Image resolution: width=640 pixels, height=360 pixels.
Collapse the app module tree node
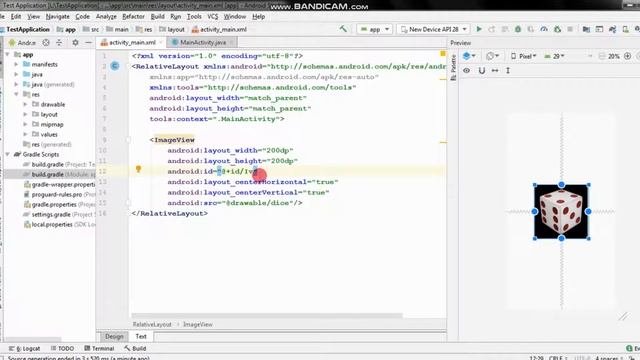[x=8, y=54]
